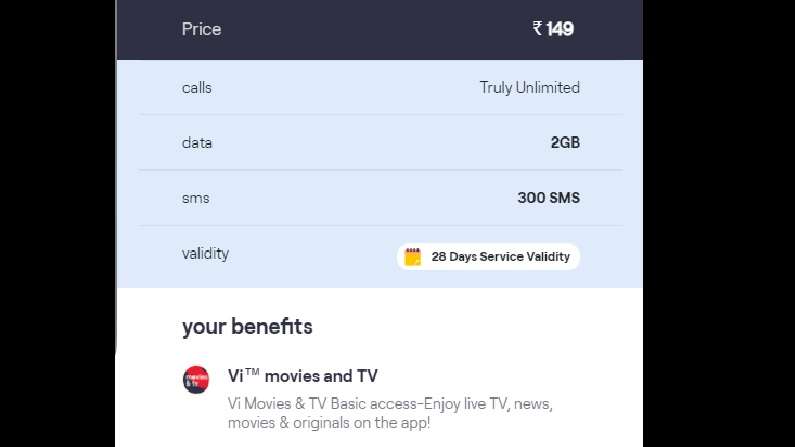The width and height of the screenshot is (795, 447).
Task: Click the TM superscript in benefit title
Action: click(252, 372)
